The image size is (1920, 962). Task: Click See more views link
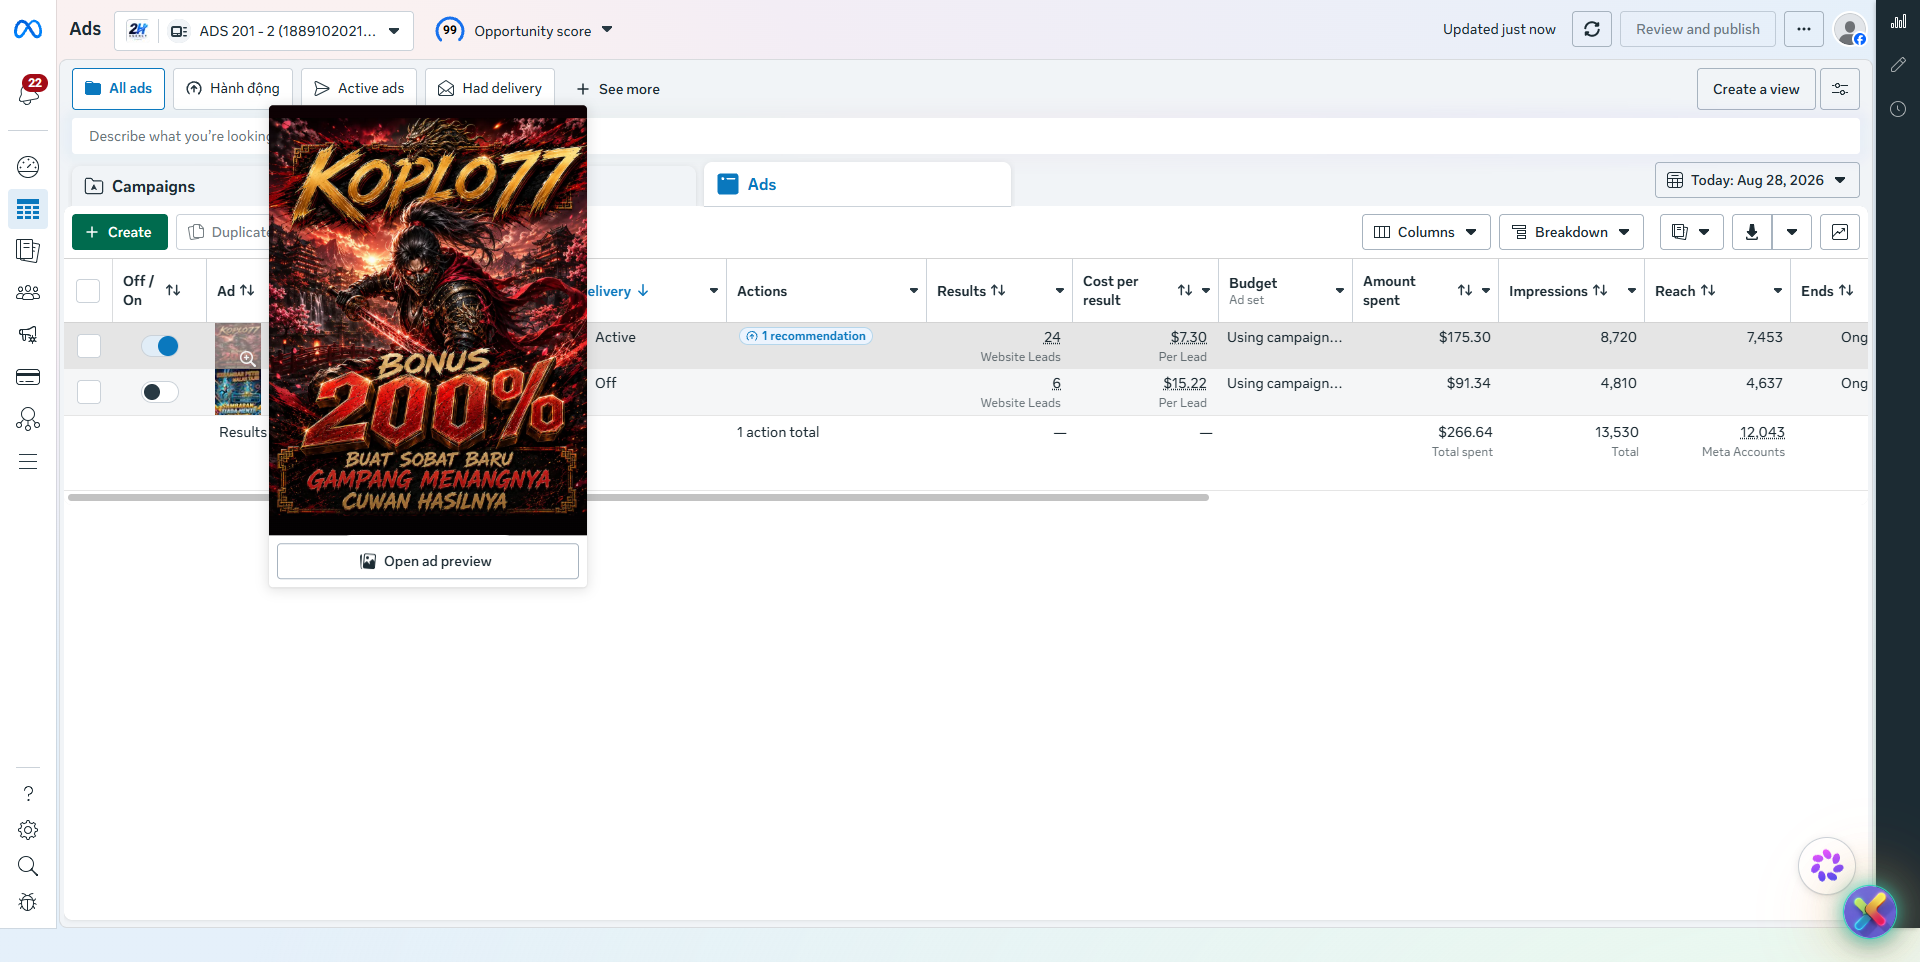[618, 89]
